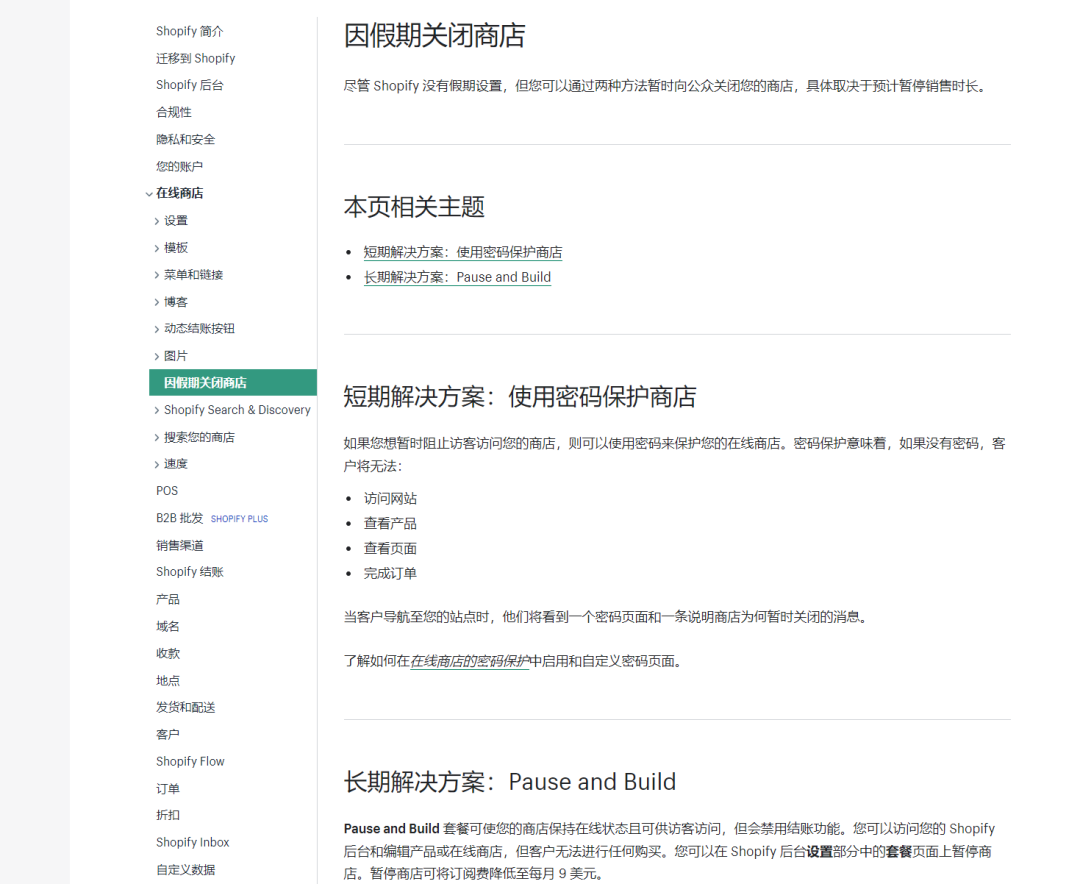
Task: Open 产品 sidebar item
Action: tap(167, 599)
